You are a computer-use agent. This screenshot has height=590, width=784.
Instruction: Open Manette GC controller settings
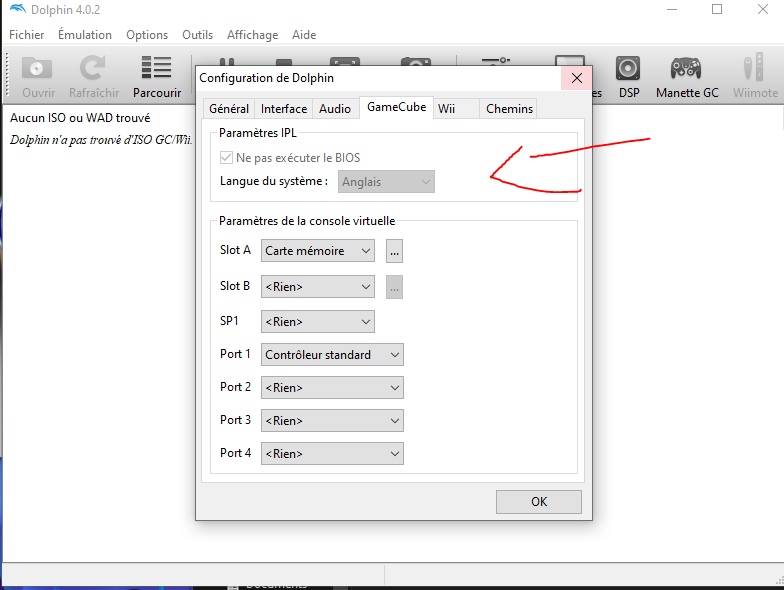pos(686,68)
